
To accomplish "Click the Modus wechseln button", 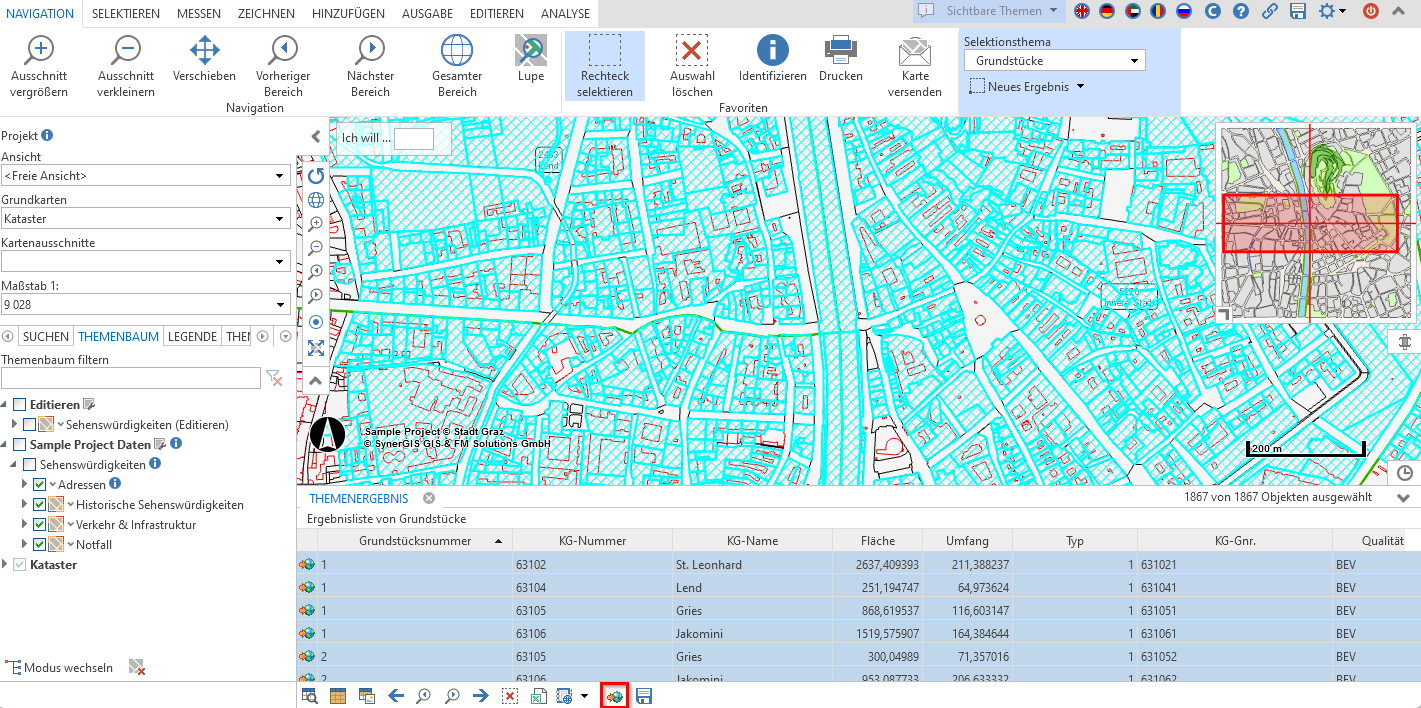I will pos(60,668).
